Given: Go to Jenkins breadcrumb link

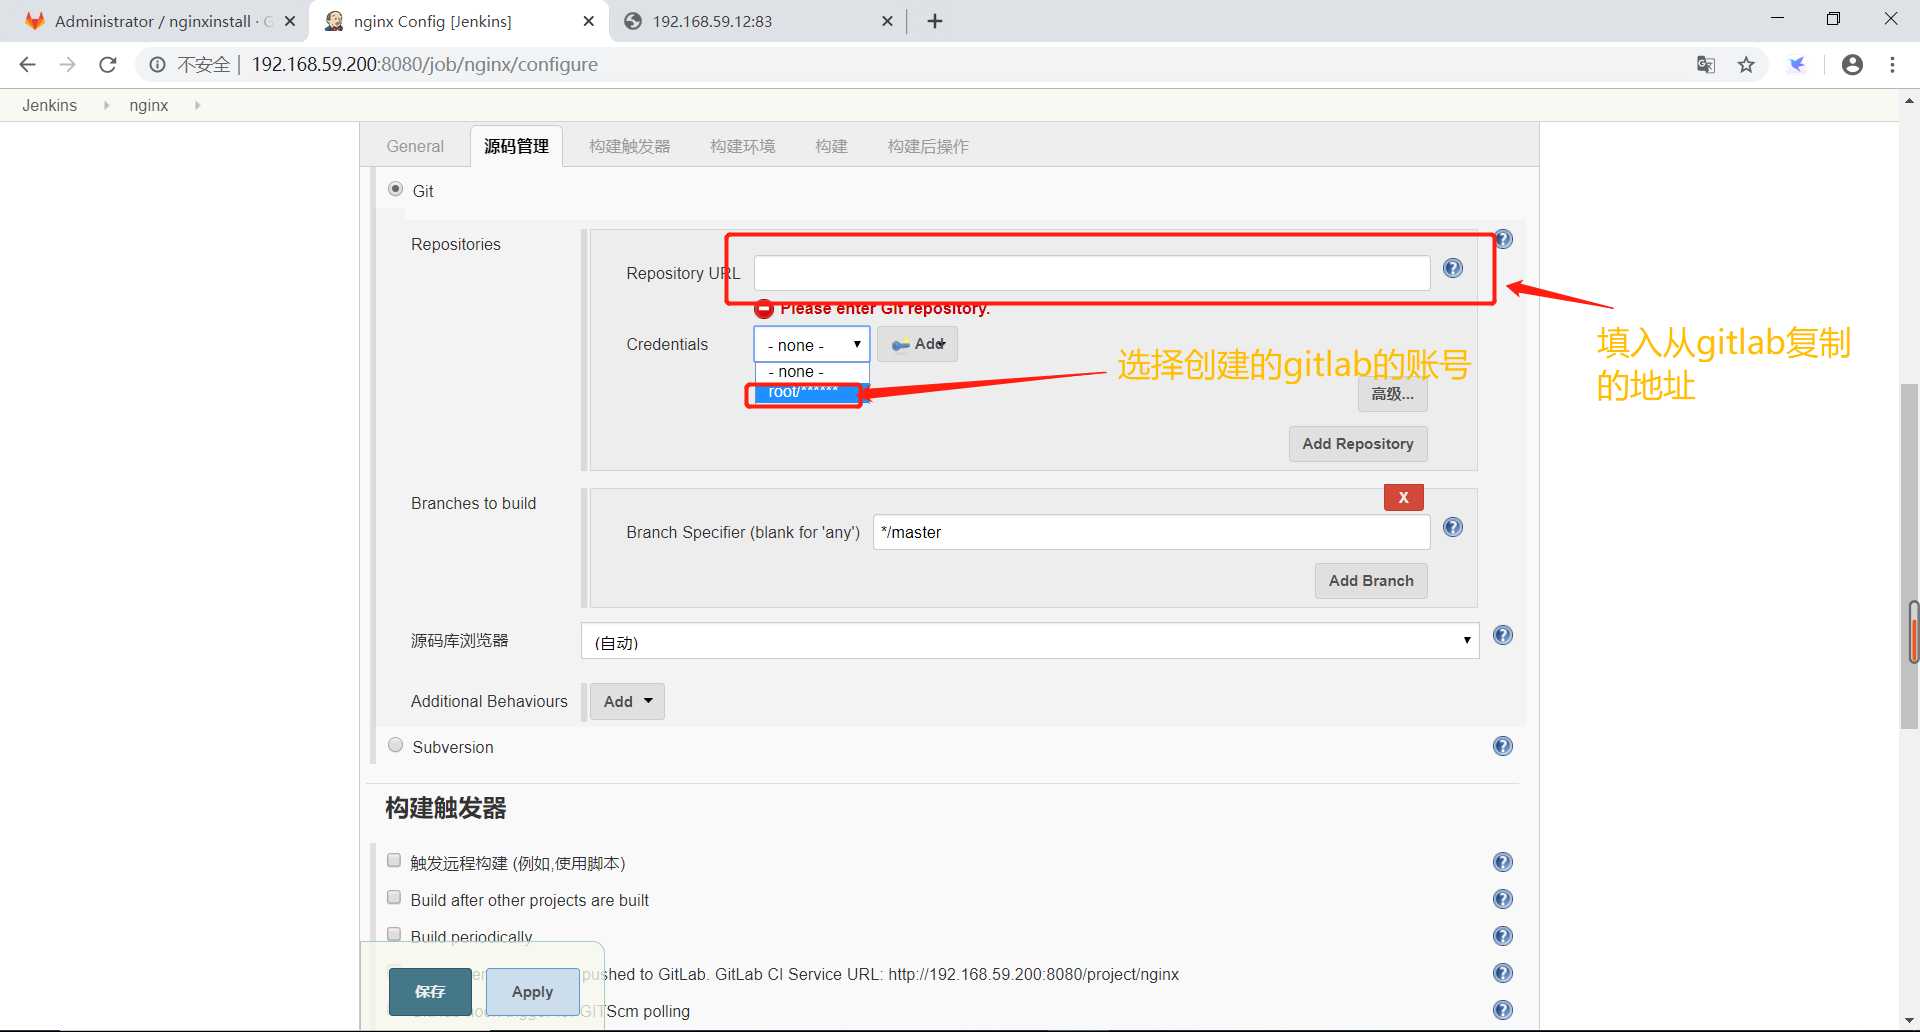Looking at the screenshot, I should [x=49, y=105].
